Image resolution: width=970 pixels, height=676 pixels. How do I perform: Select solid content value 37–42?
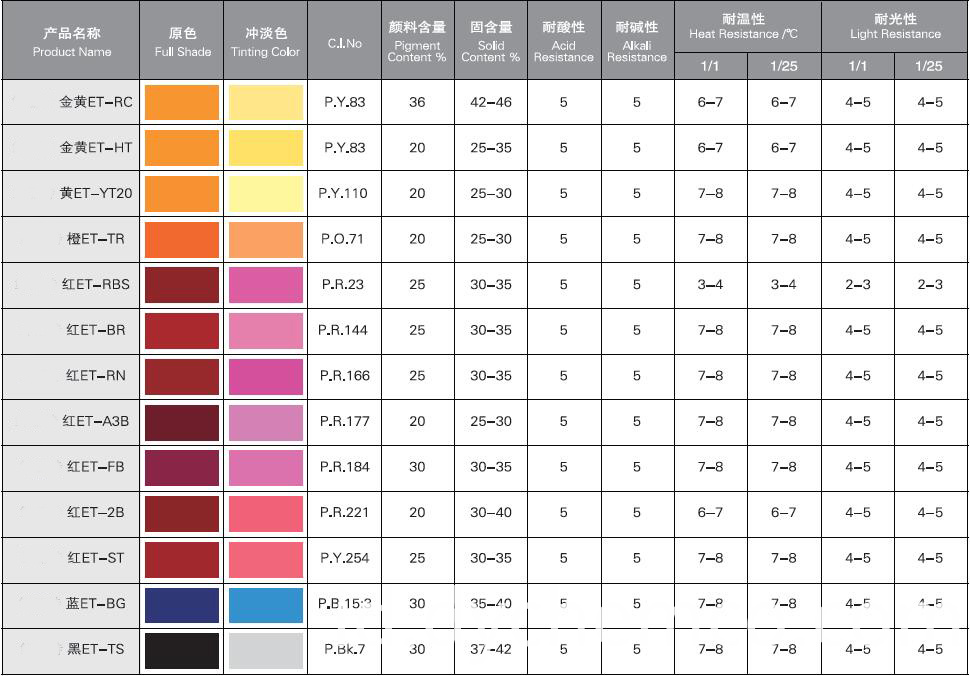click(491, 650)
